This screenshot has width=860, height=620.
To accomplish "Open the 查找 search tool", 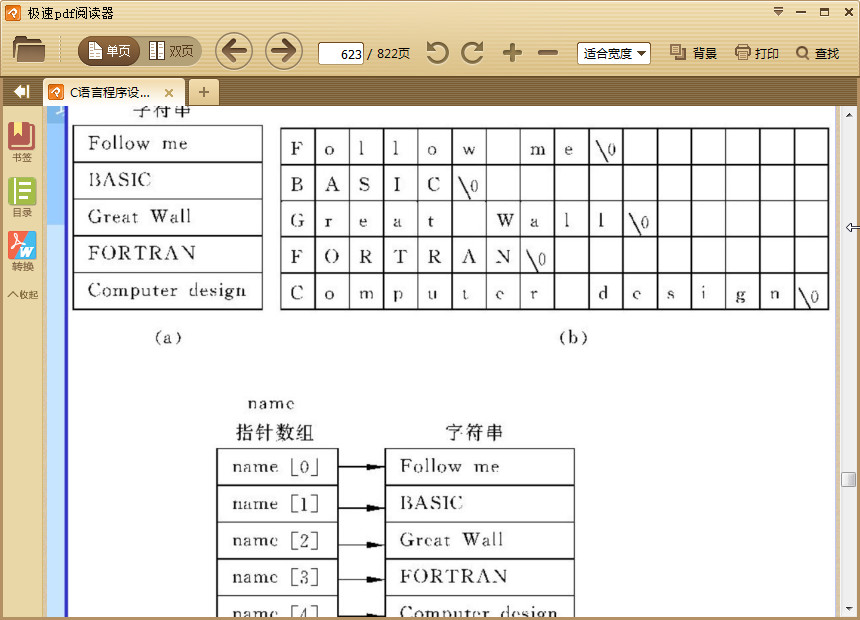I will click(x=818, y=53).
